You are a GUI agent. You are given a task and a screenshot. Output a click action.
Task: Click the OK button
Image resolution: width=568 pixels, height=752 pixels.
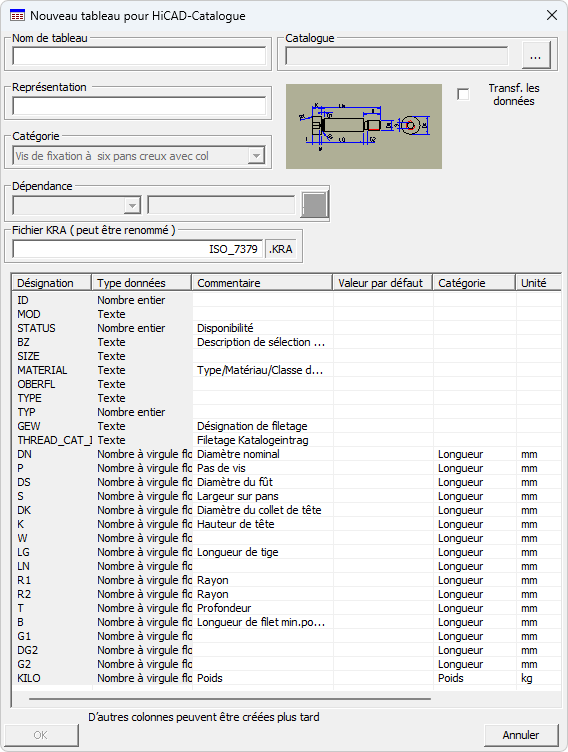(41, 735)
